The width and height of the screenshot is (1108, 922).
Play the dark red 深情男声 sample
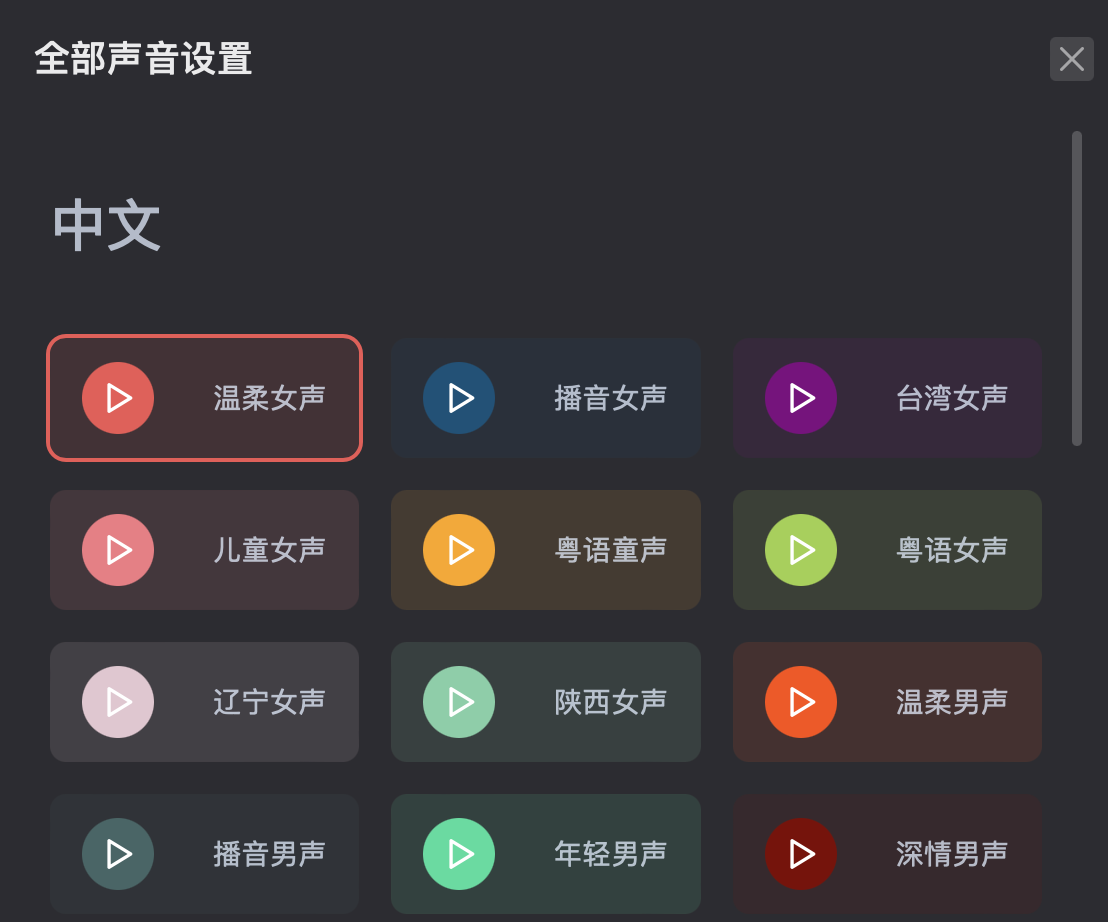point(801,854)
